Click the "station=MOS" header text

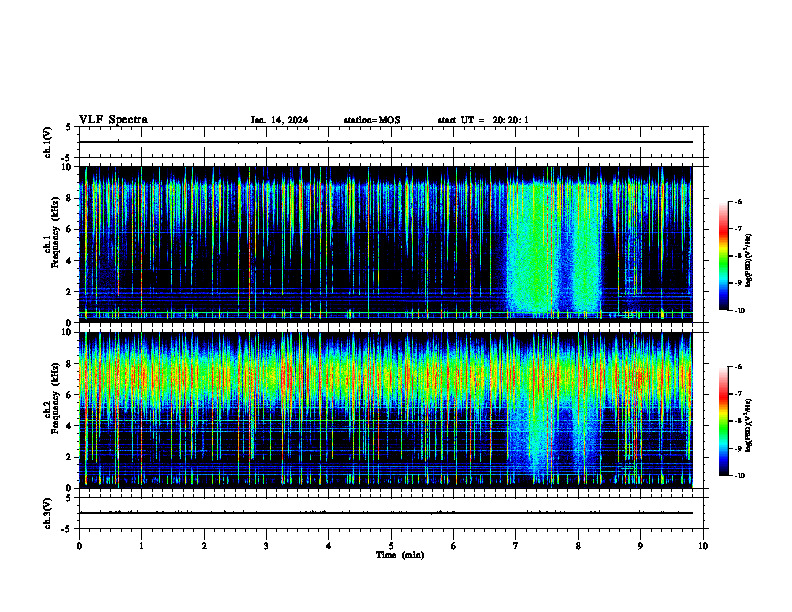[x=372, y=120]
